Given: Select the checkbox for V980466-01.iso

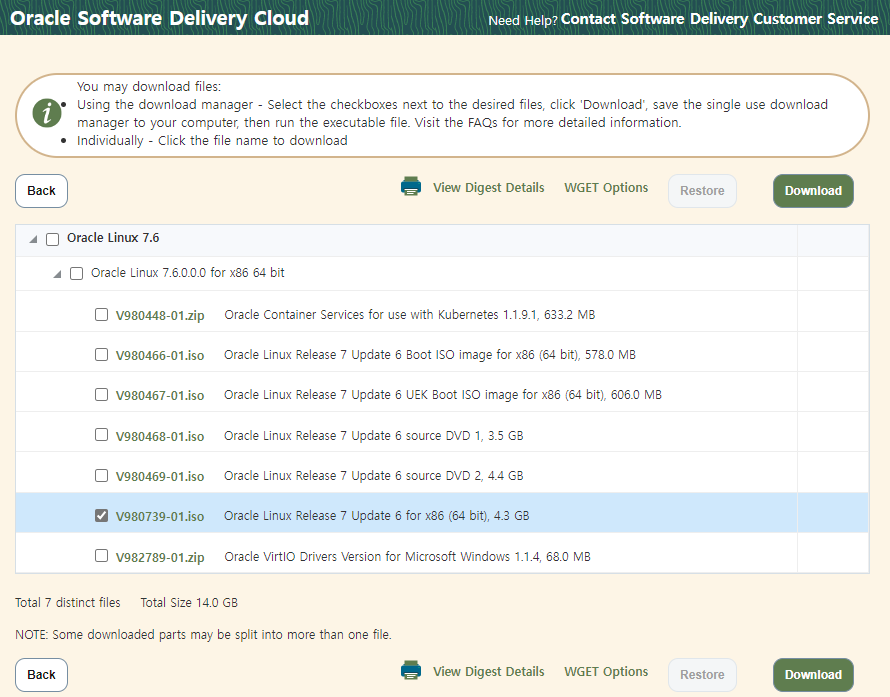Looking at the screenshot, I should (101, 355).
